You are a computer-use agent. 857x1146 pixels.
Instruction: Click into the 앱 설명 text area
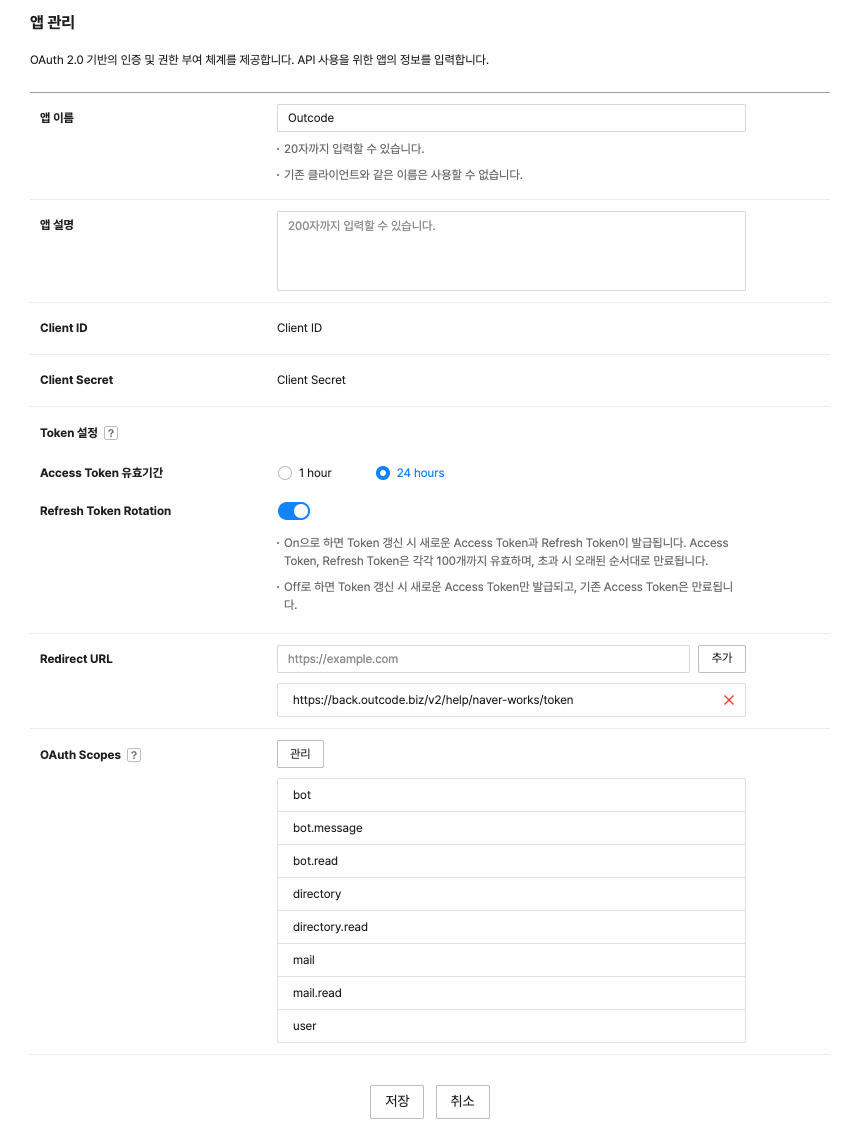tap(511, 251)
